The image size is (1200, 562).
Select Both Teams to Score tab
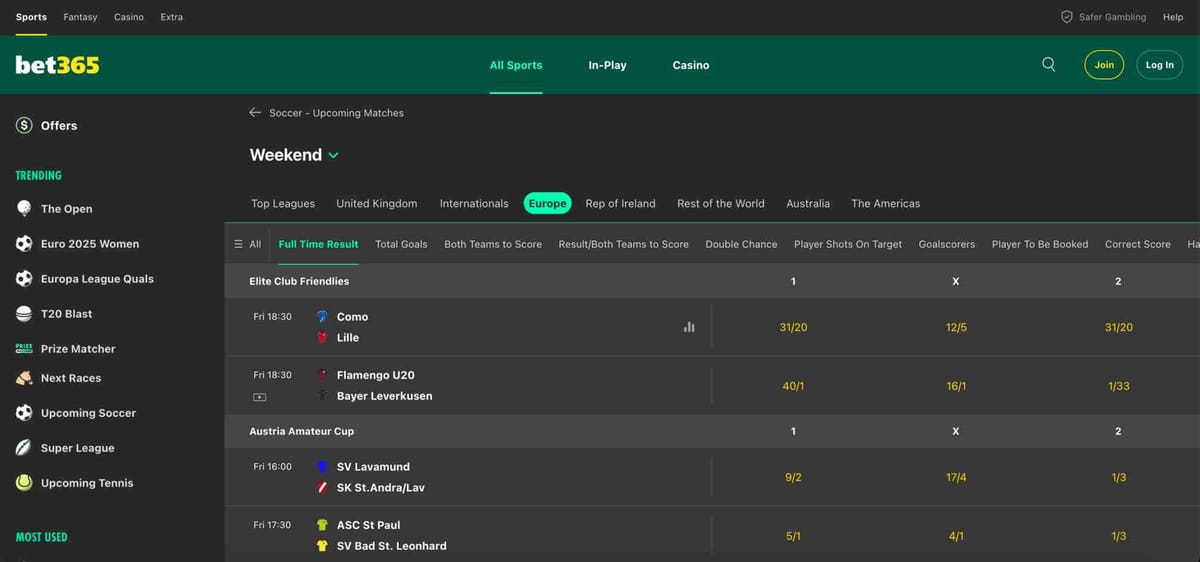[x=493, y=244]
